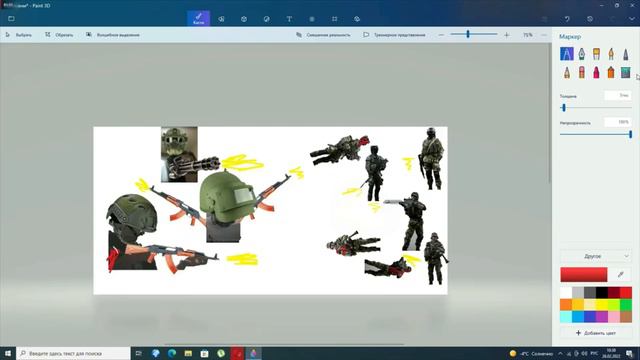Select the Brushes (Кисти) tab
This screenshot has width=640, height=360.
pyautogui.click(x=199, y=18)
